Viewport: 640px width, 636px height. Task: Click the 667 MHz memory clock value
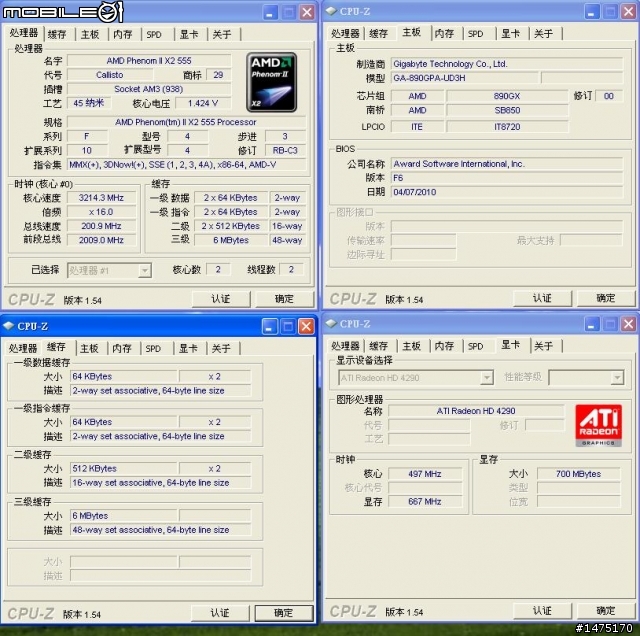[x=425, y=502]
